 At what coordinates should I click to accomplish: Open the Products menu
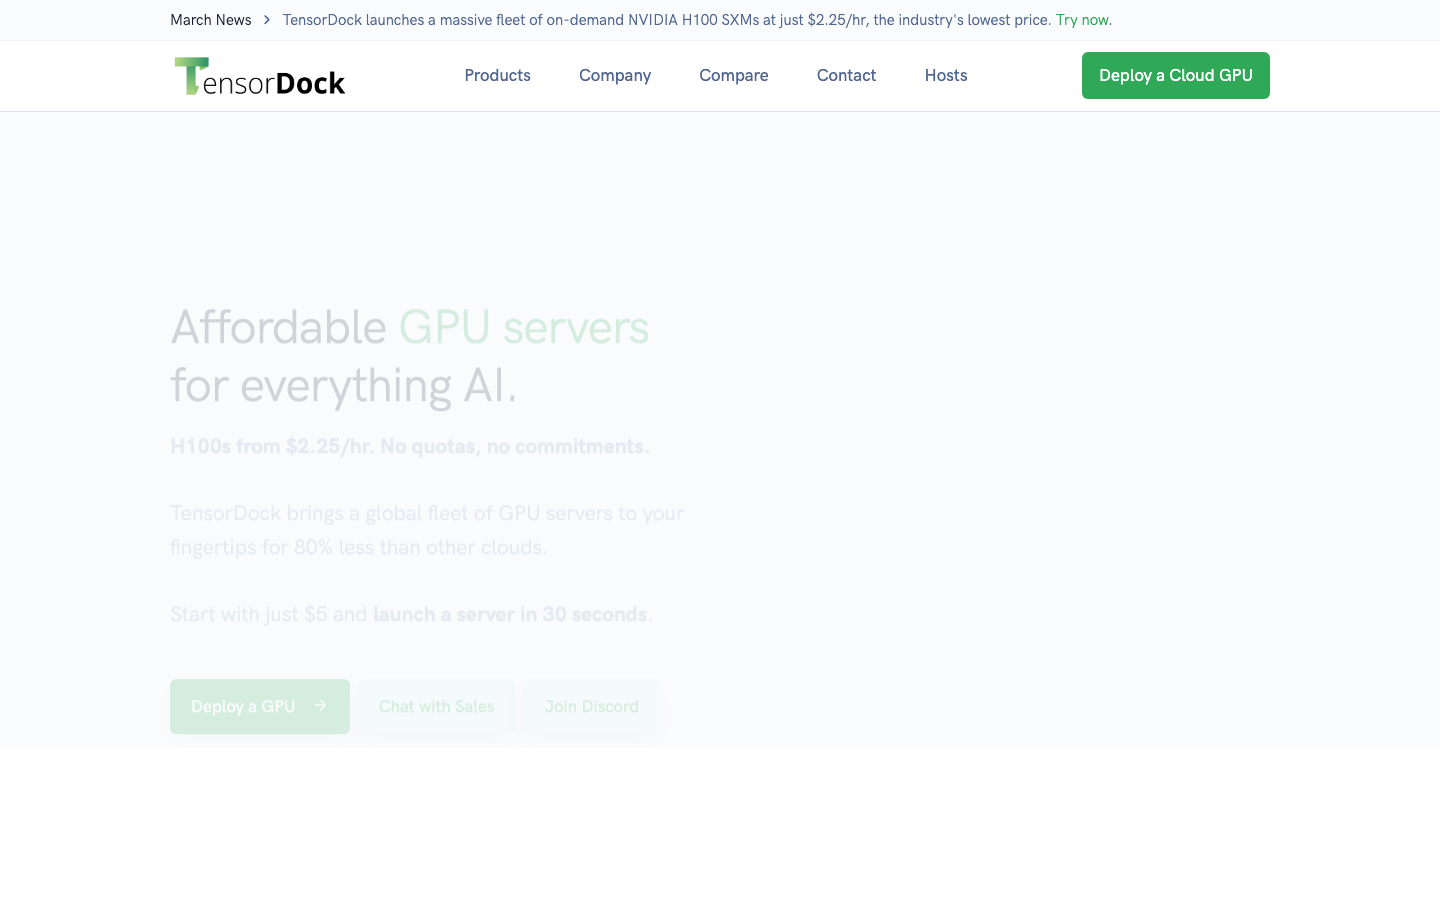(x=497, y=75)
